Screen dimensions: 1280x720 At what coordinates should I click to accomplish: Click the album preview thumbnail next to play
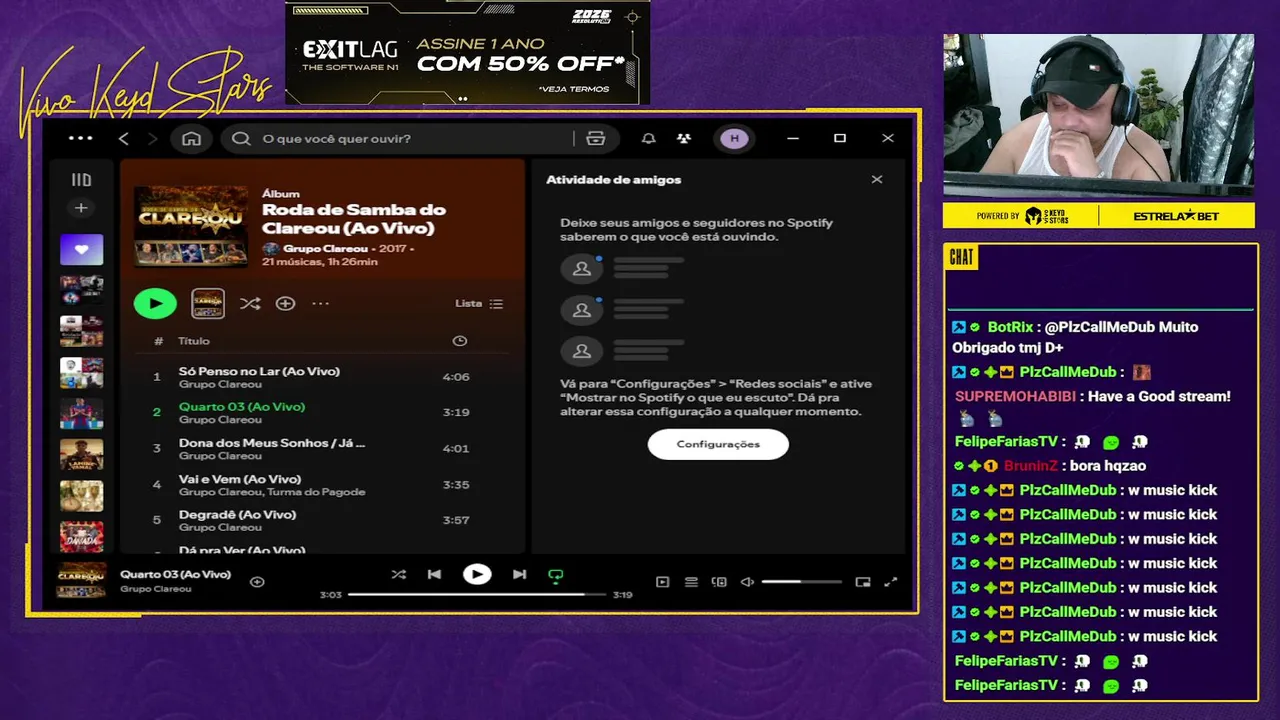point(208,303)
